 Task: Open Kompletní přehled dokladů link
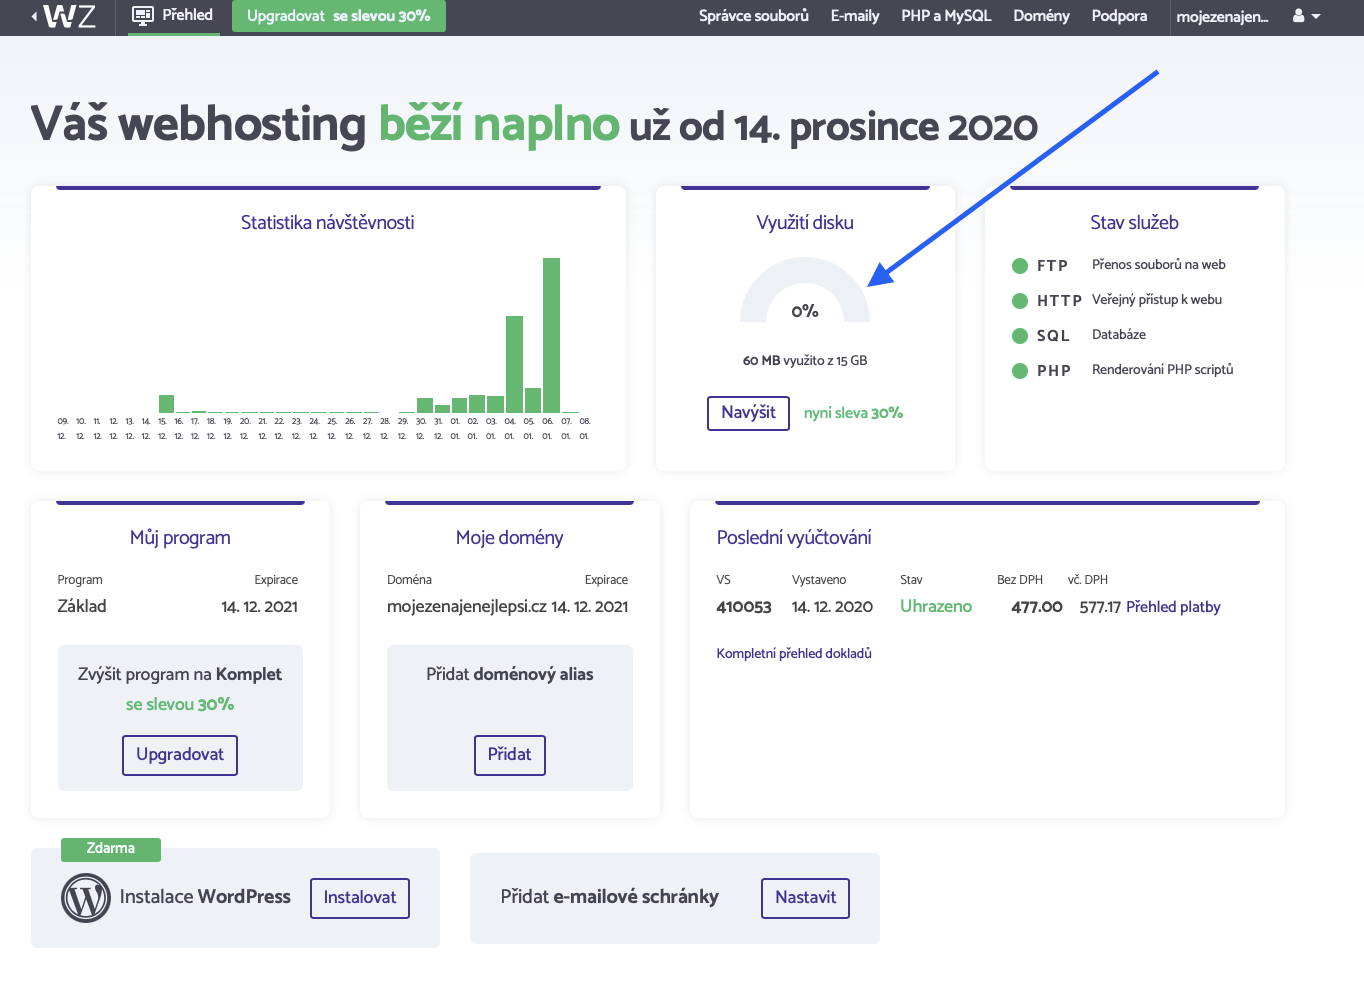(x=794, y=654)
